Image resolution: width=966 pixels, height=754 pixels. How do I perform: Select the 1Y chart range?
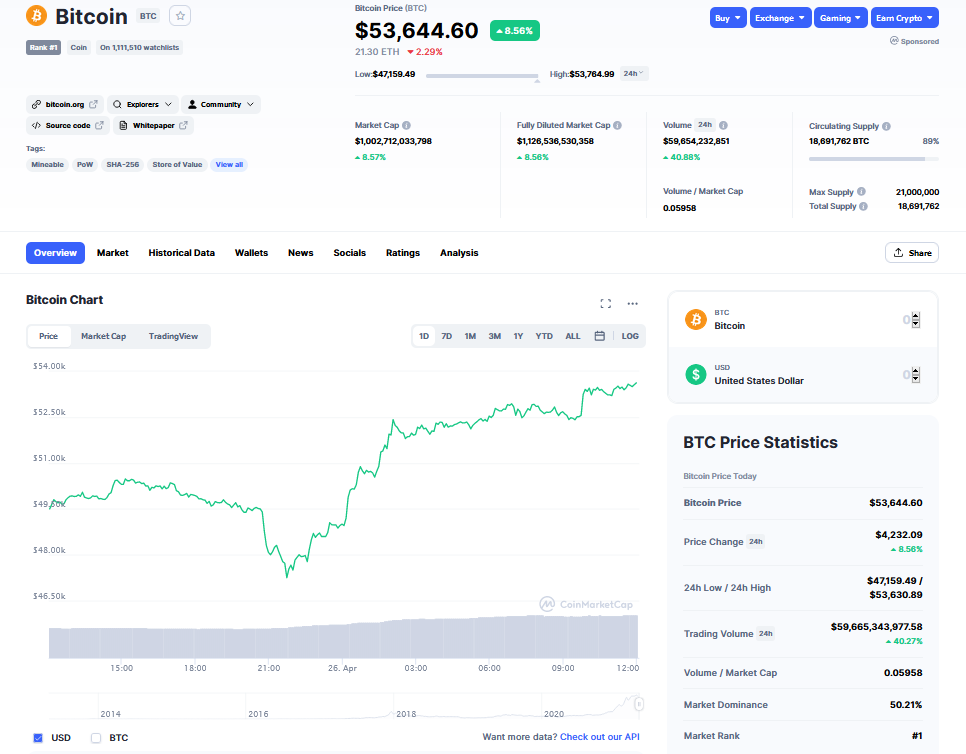click(518, 336)
